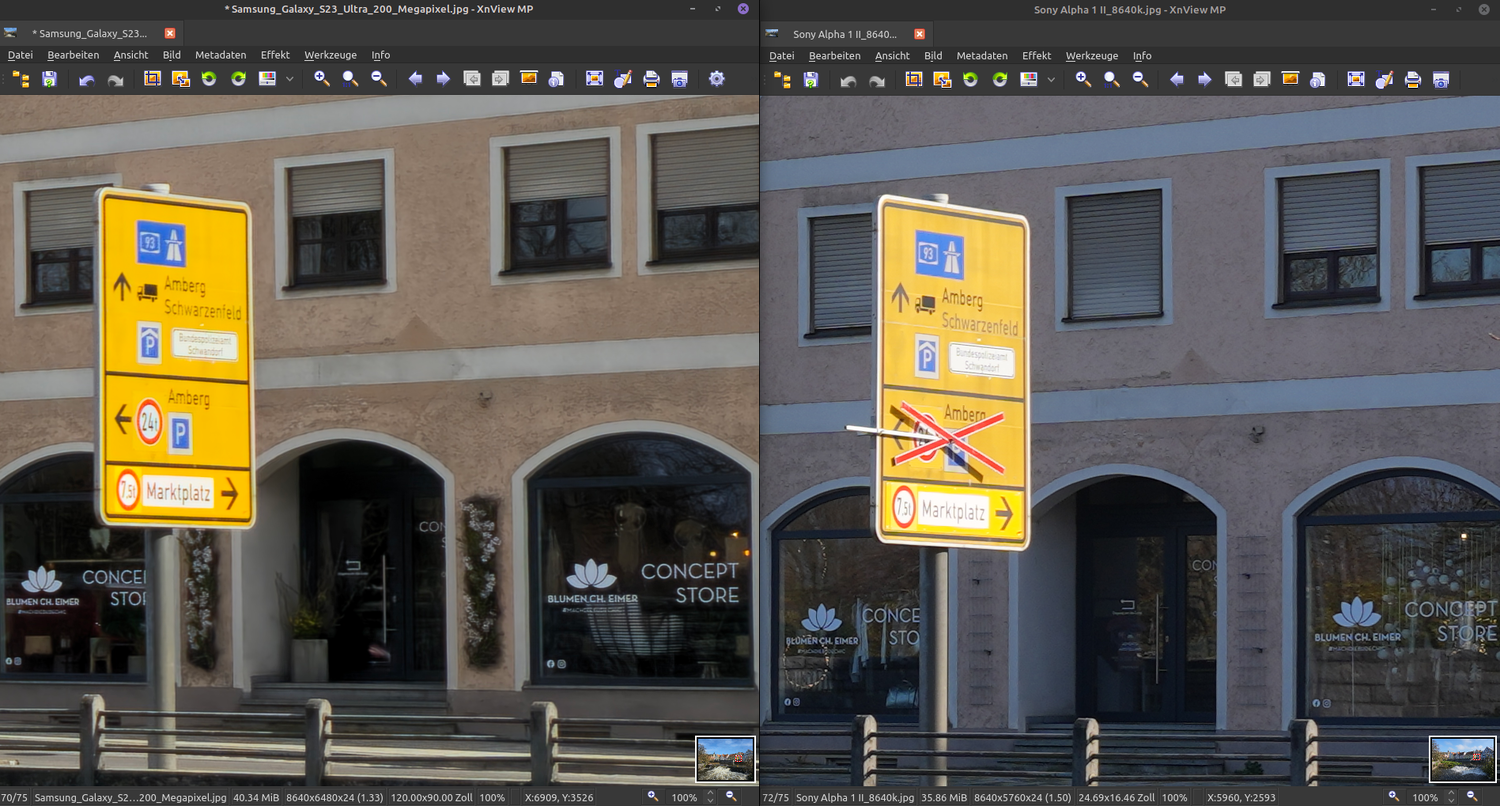This screenshot has height=806, width=1500.
Task: Go to next image in the Samsung window
Action: click(443, 79)
